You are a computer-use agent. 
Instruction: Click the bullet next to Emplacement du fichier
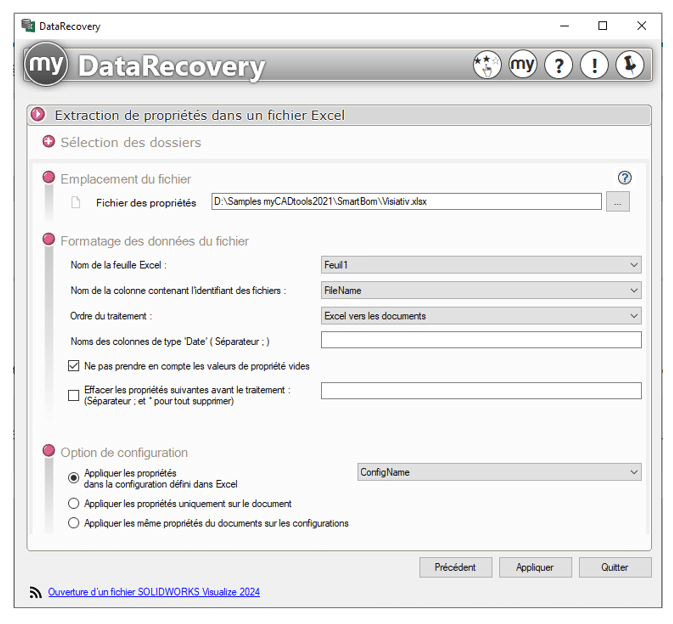pos(49,177)
